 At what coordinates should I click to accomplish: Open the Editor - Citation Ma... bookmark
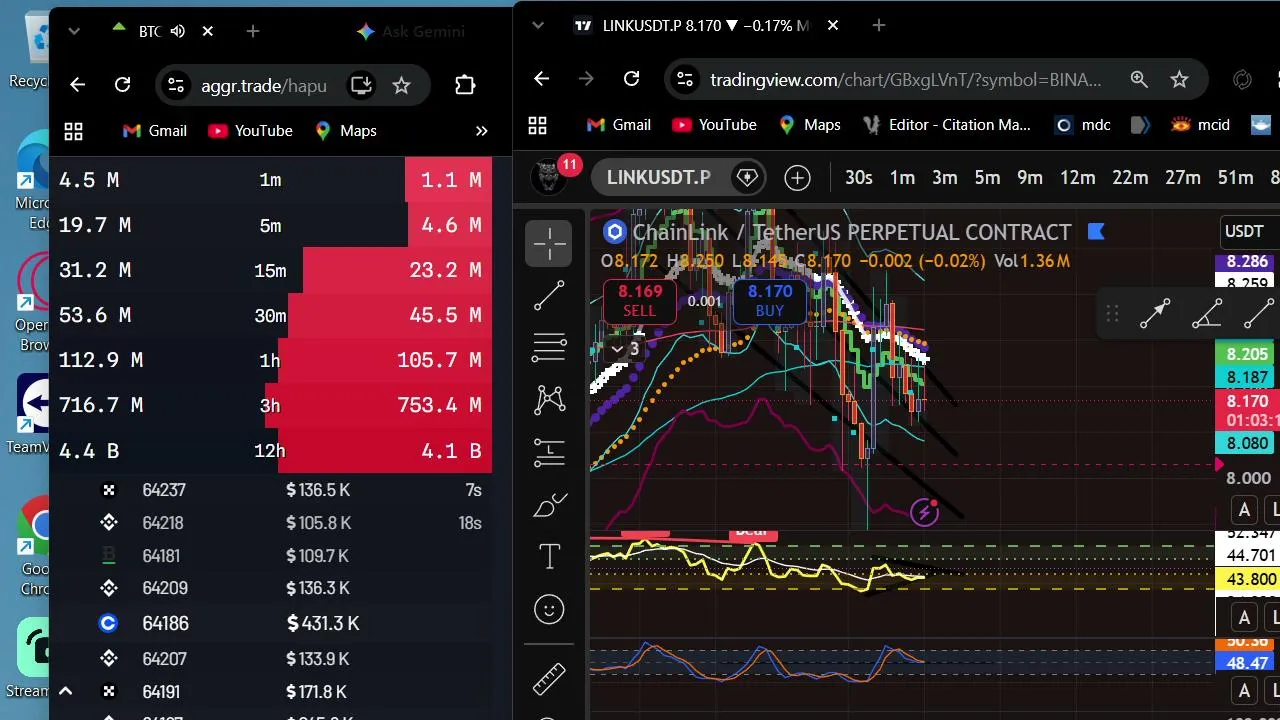(947, 125)
